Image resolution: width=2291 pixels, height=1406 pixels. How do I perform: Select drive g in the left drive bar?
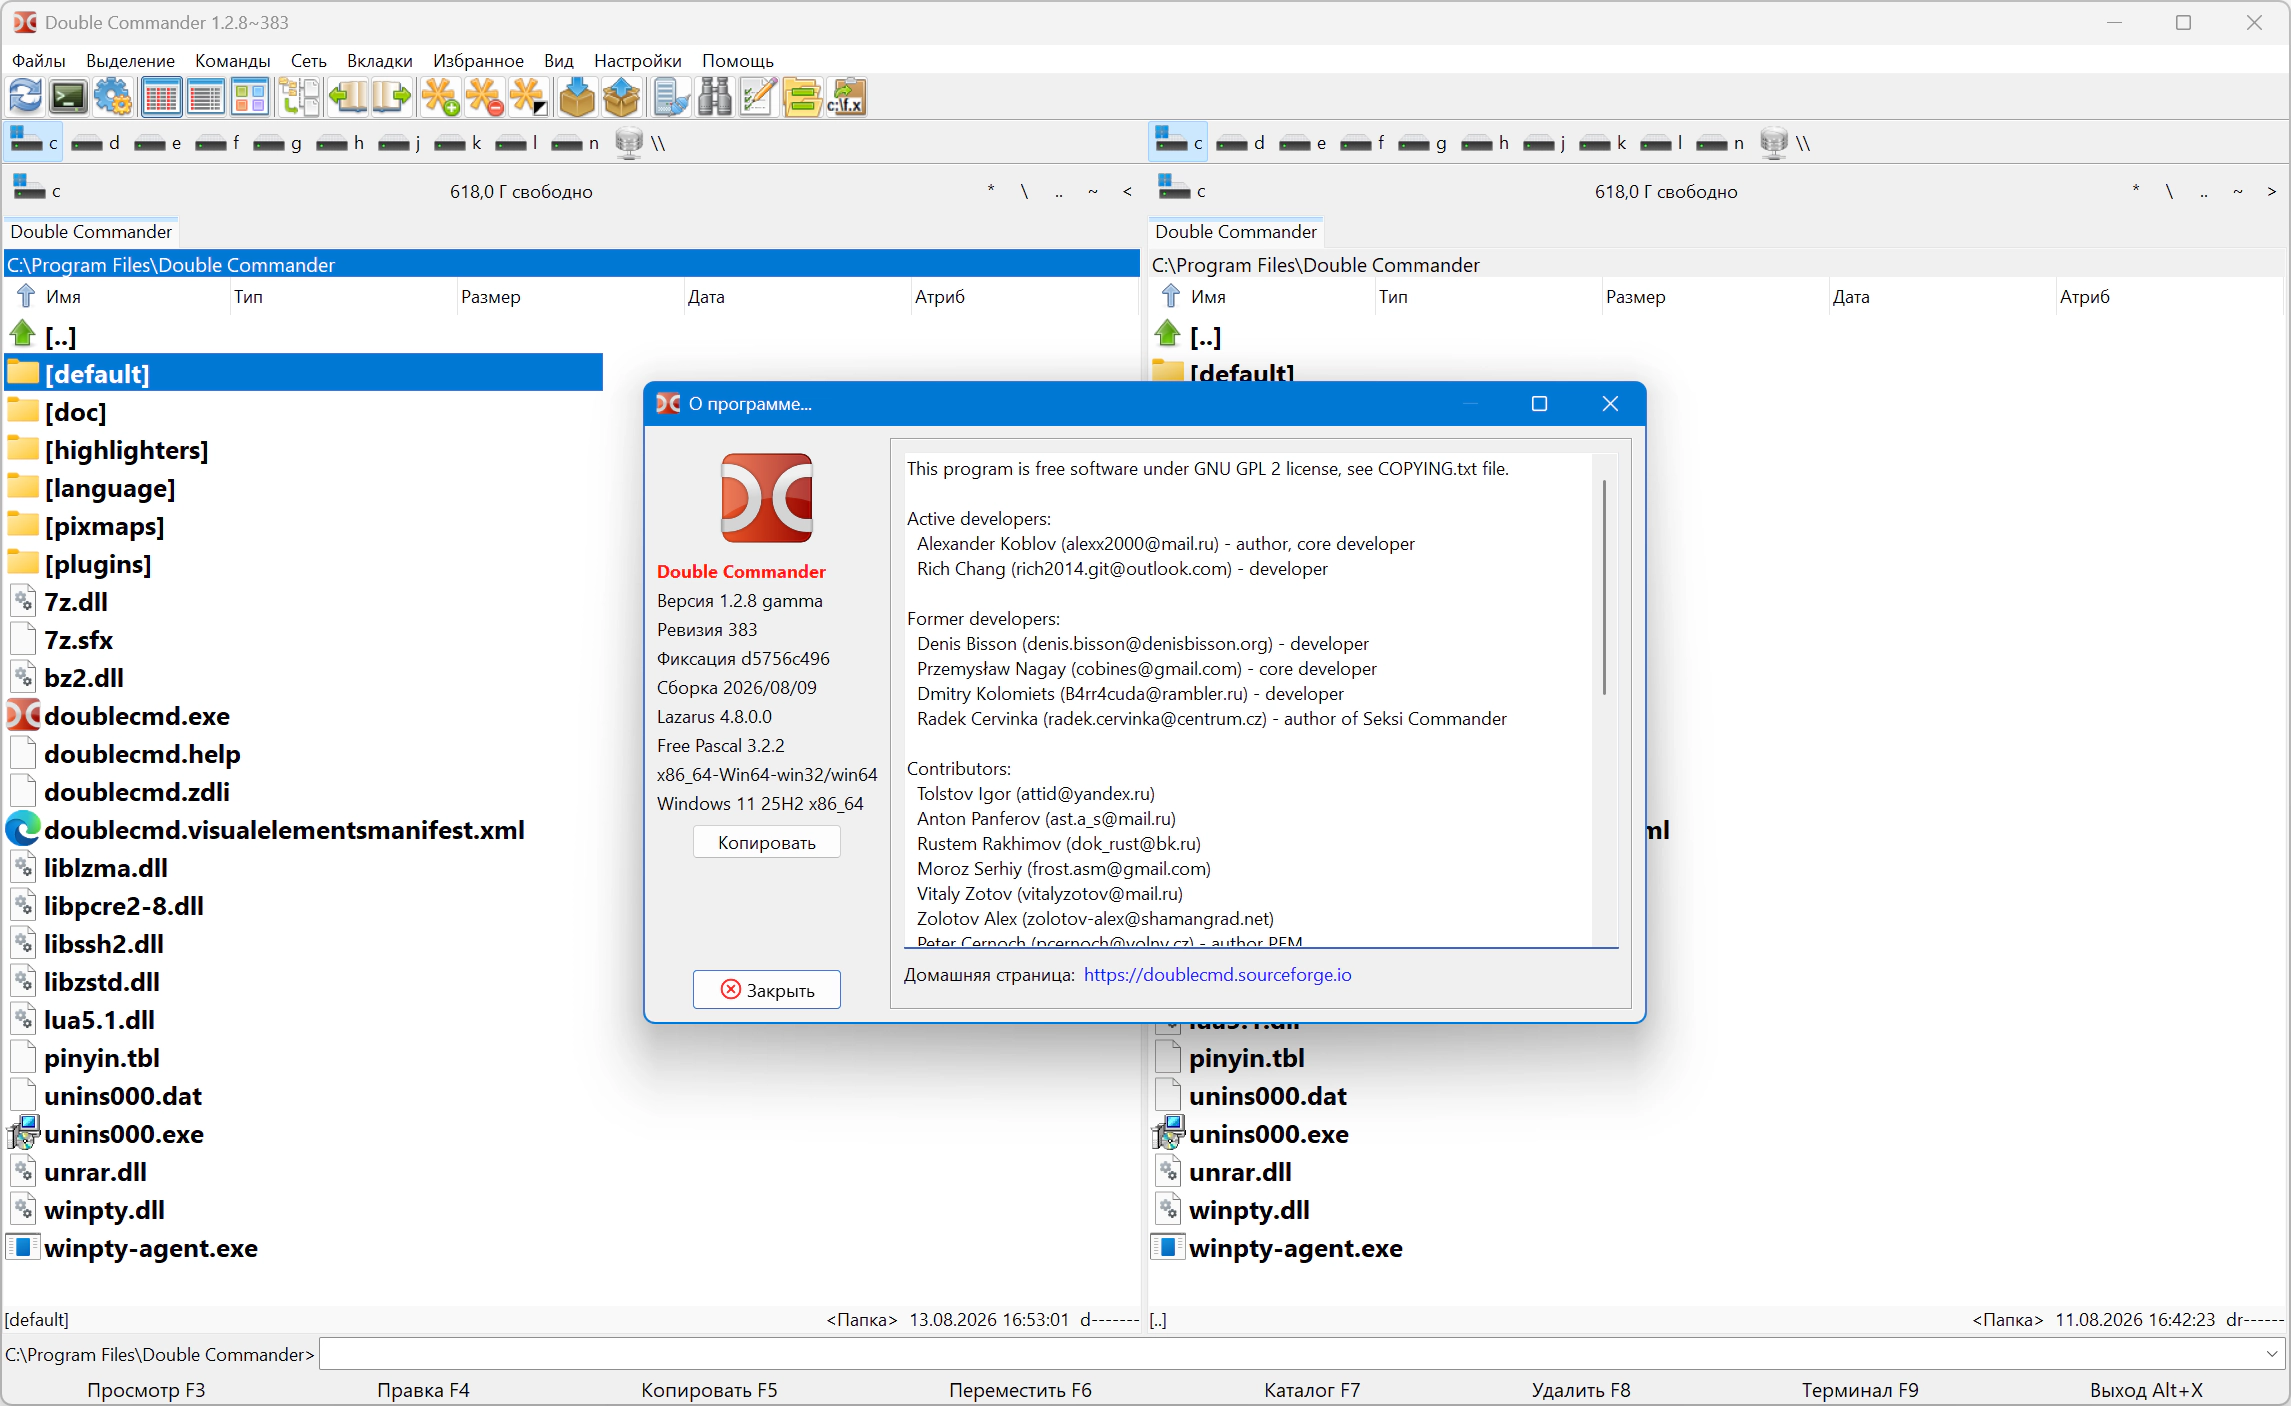277,143
